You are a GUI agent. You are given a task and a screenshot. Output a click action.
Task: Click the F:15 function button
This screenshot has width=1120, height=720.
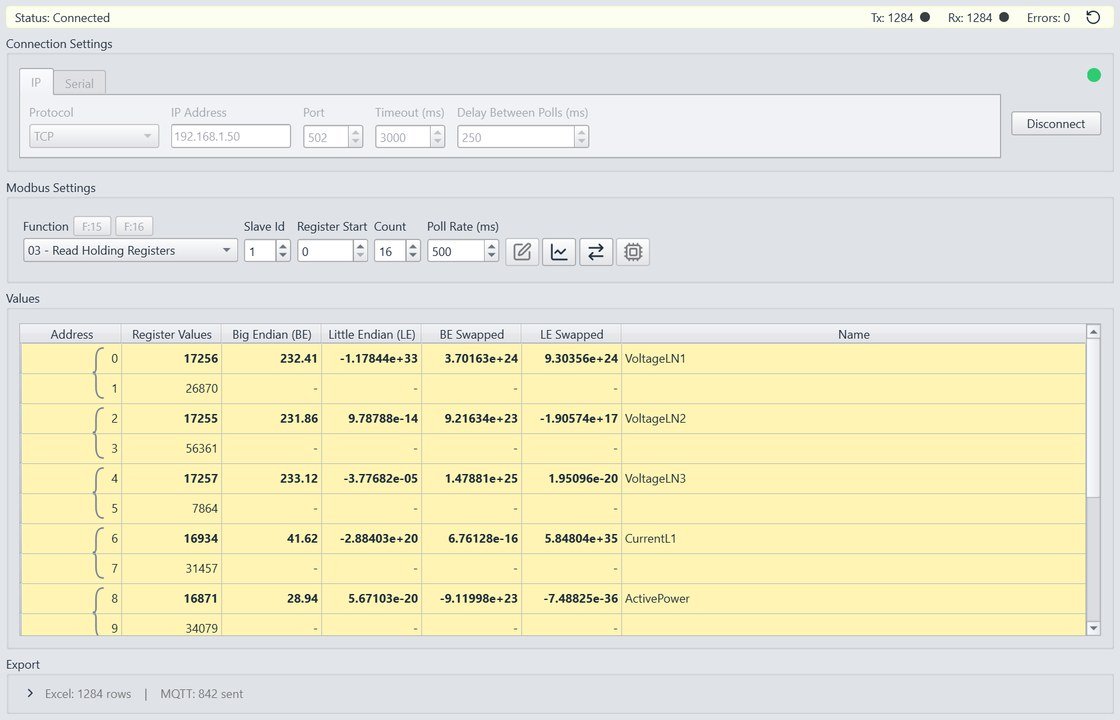click(92, 226)
